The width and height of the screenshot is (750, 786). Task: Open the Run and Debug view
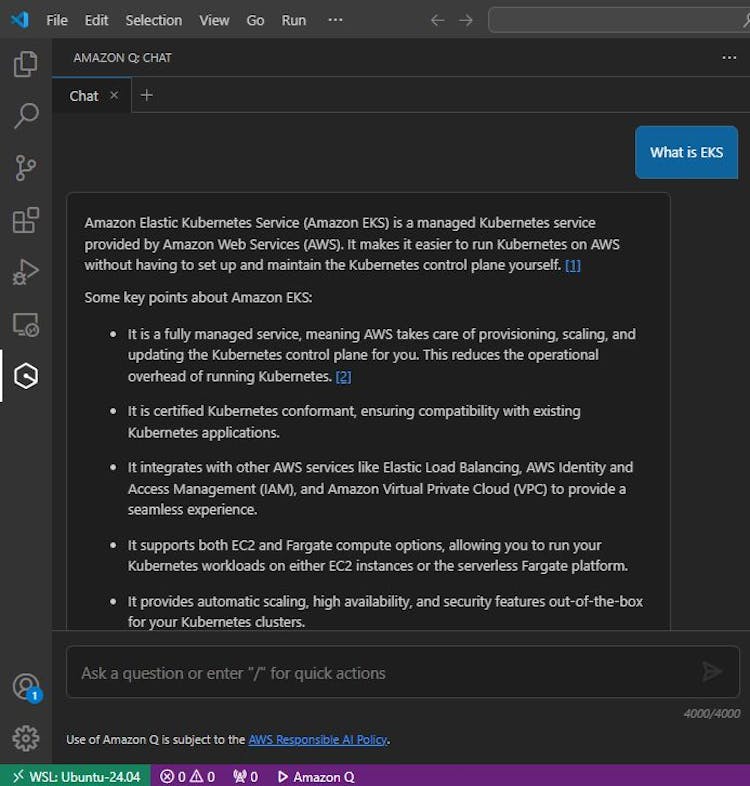26,272
